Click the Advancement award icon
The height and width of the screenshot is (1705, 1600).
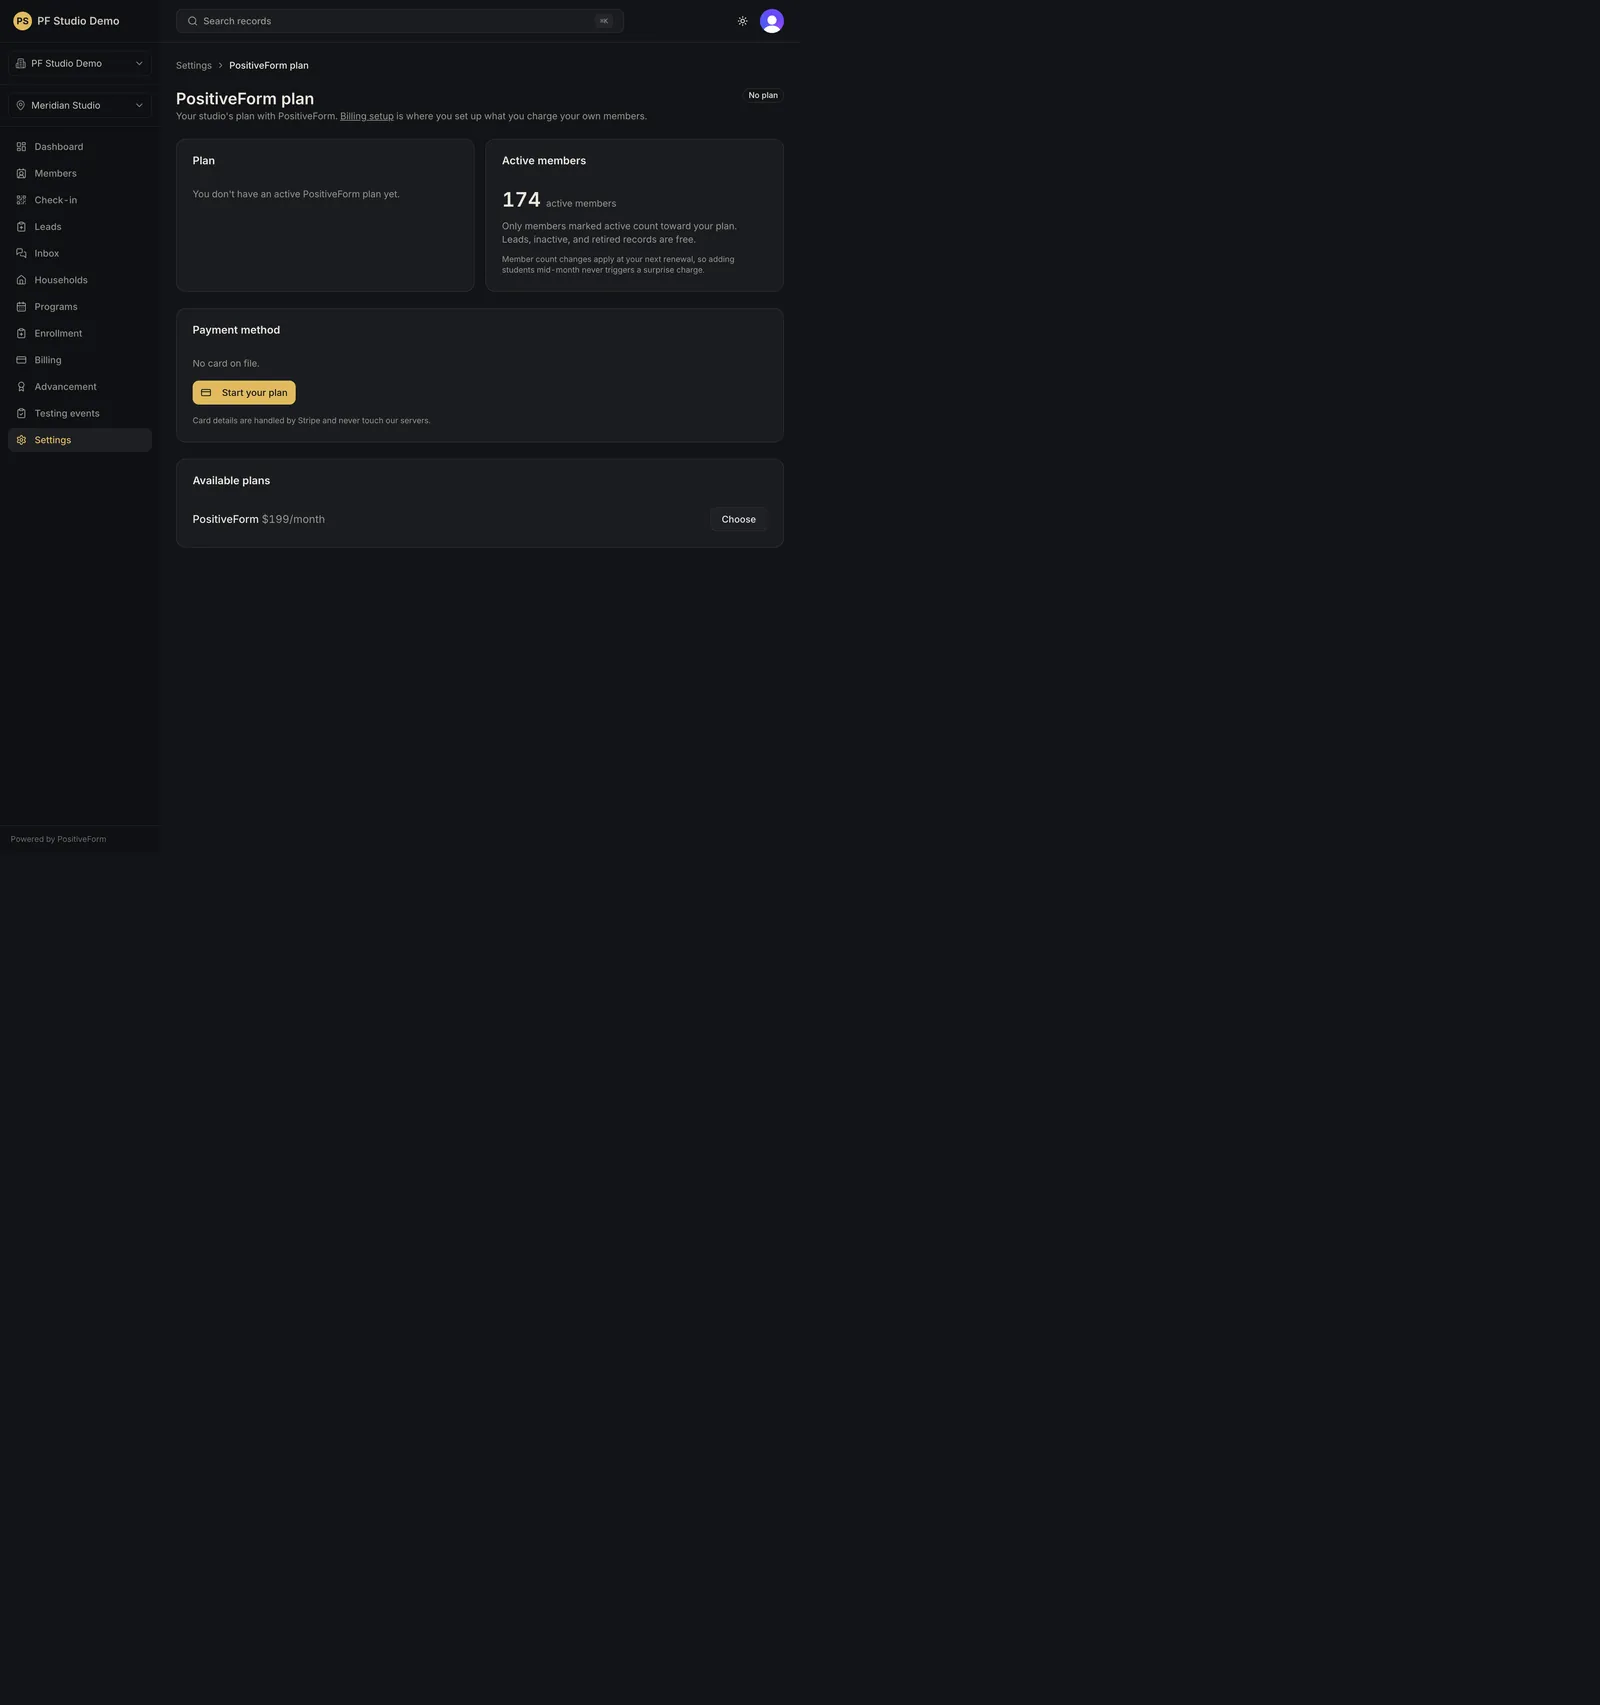[x=21, y=387]
